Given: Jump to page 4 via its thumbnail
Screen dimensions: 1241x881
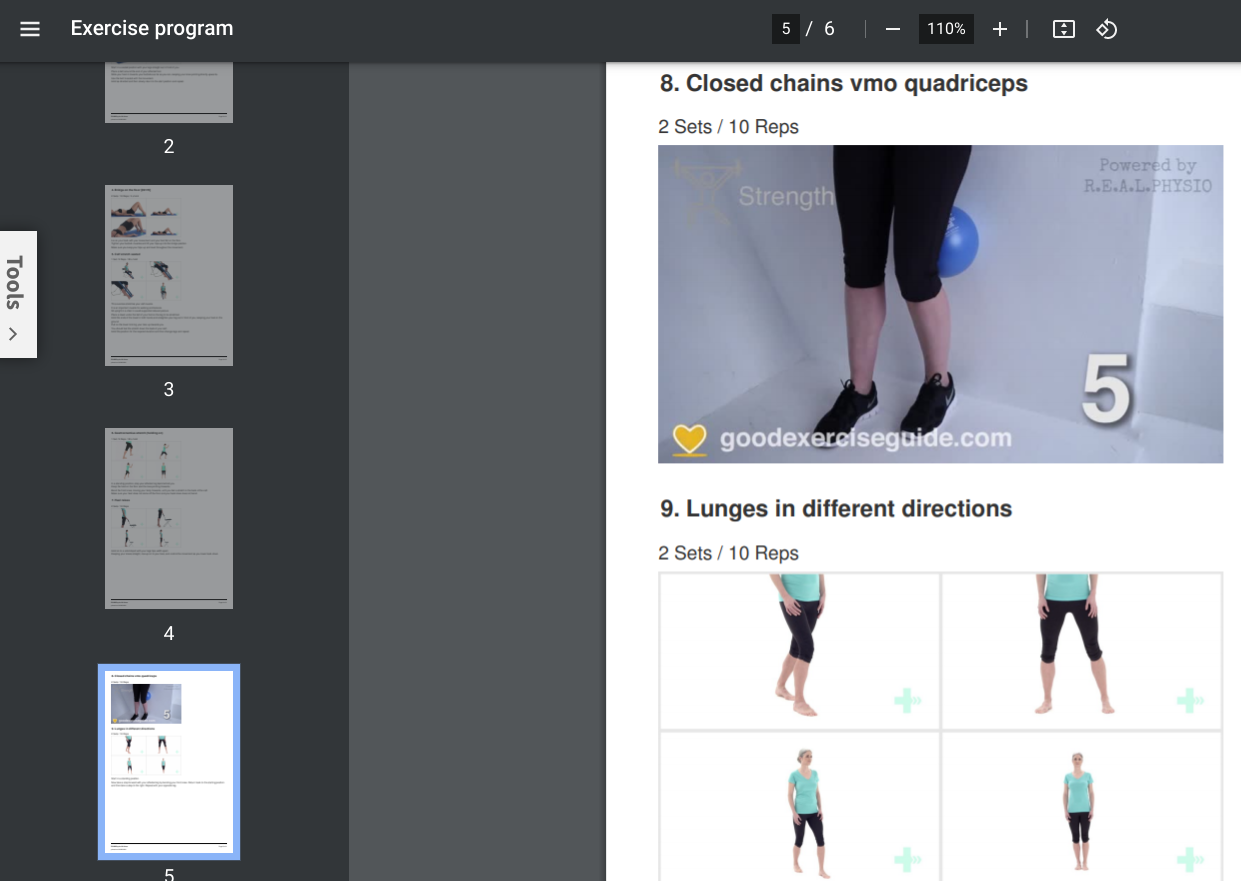Looking at the screenshot, I should pyautogui.click(x=168, y=518).
